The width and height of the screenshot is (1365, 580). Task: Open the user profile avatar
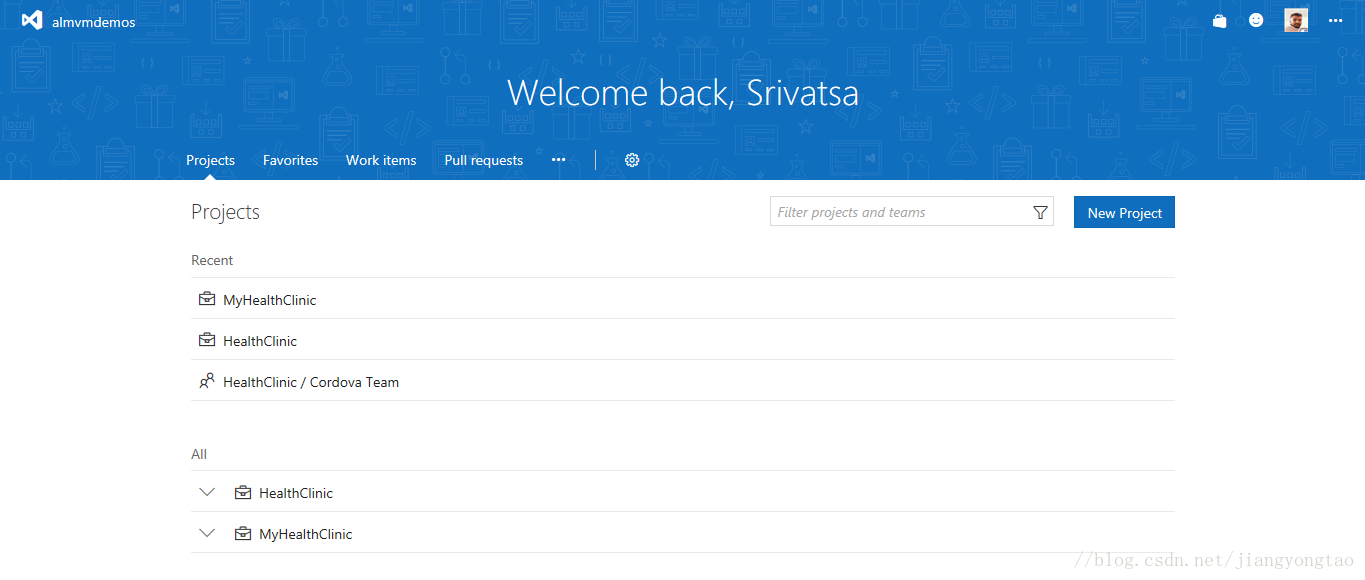[1296, 20]
